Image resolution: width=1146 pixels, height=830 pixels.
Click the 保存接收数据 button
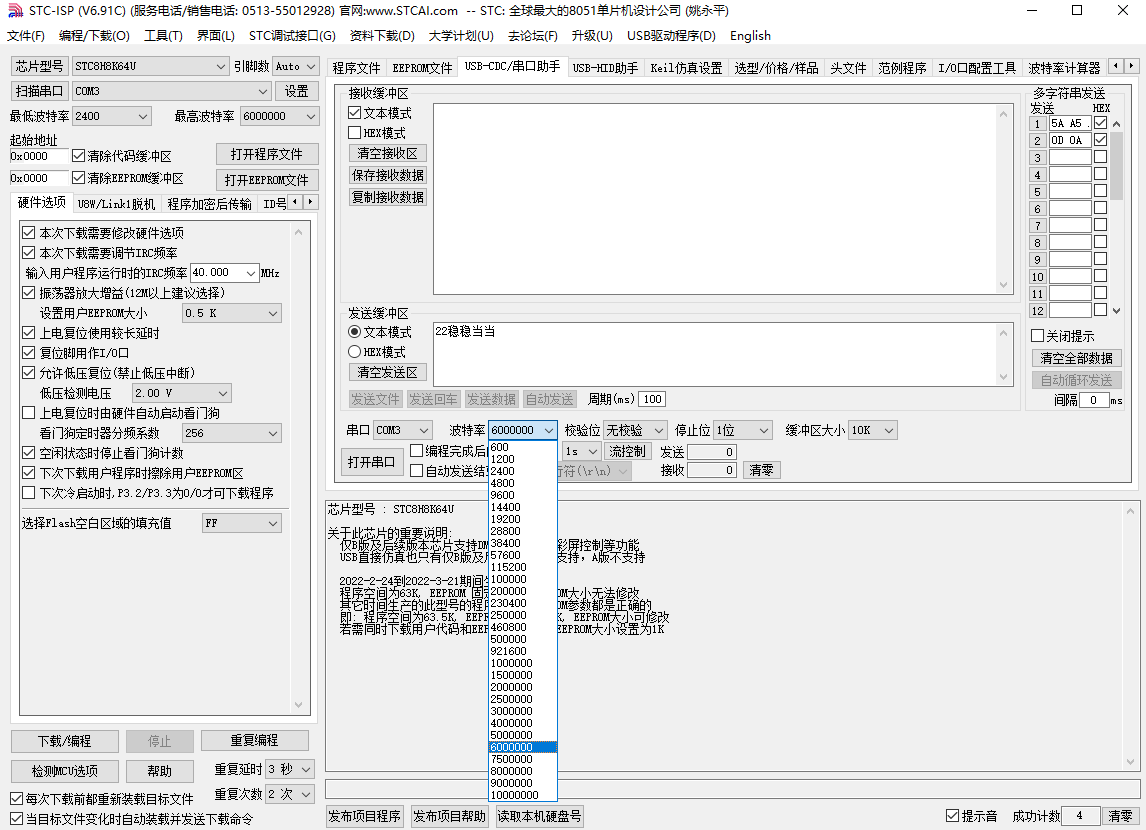(x=387, y=175)
